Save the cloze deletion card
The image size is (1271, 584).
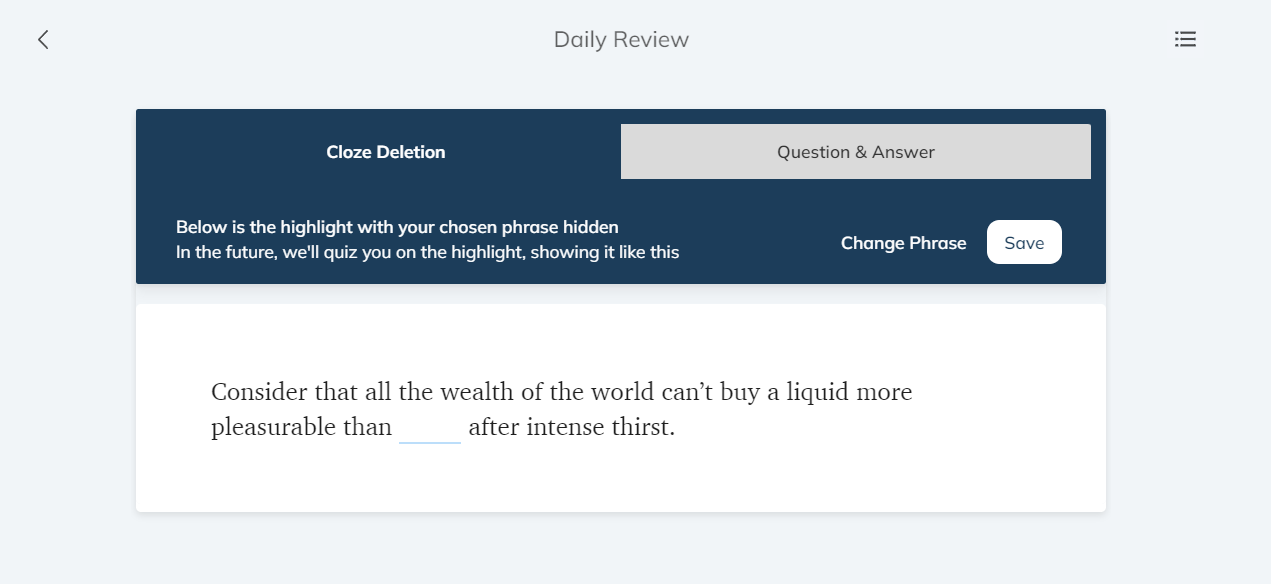1024,243
